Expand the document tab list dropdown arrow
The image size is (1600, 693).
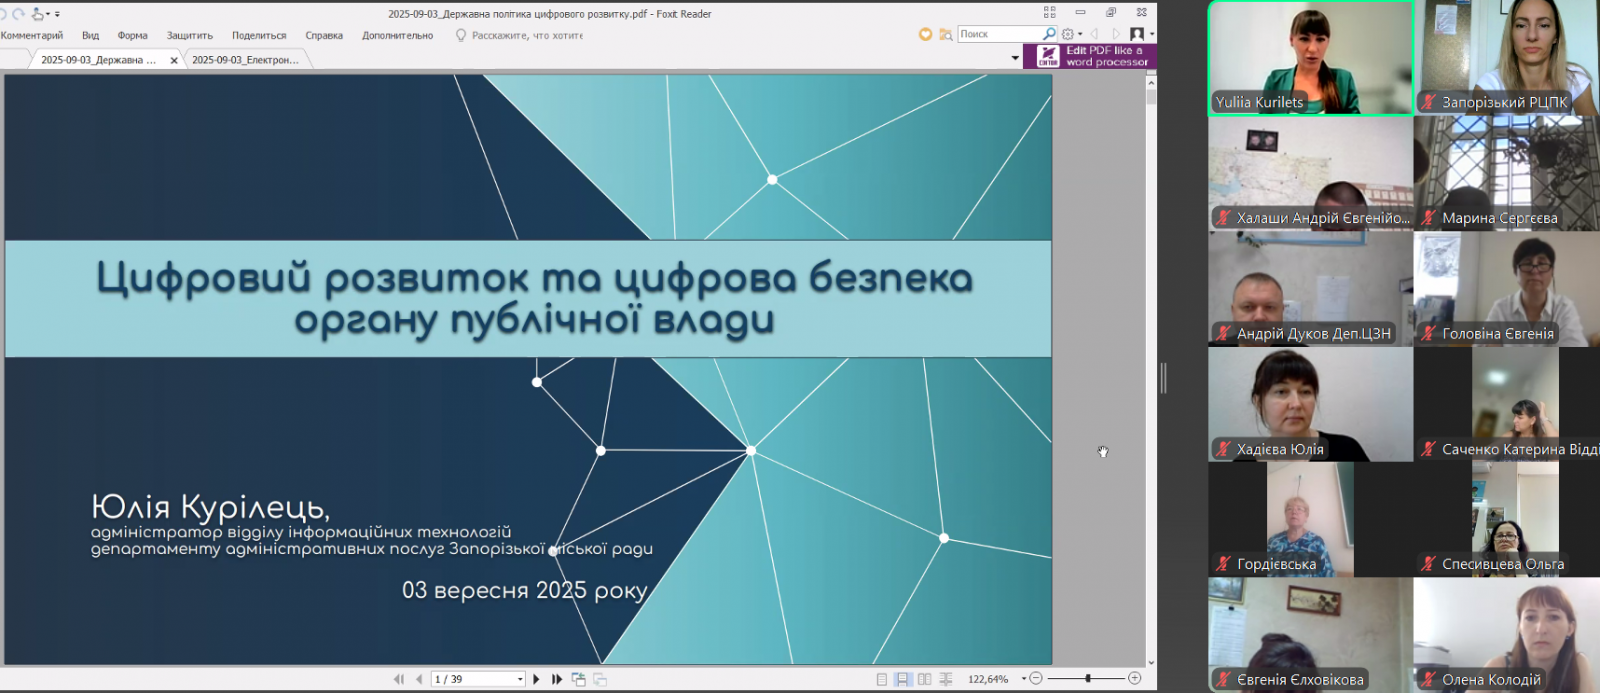click(x=1015, y=59)
